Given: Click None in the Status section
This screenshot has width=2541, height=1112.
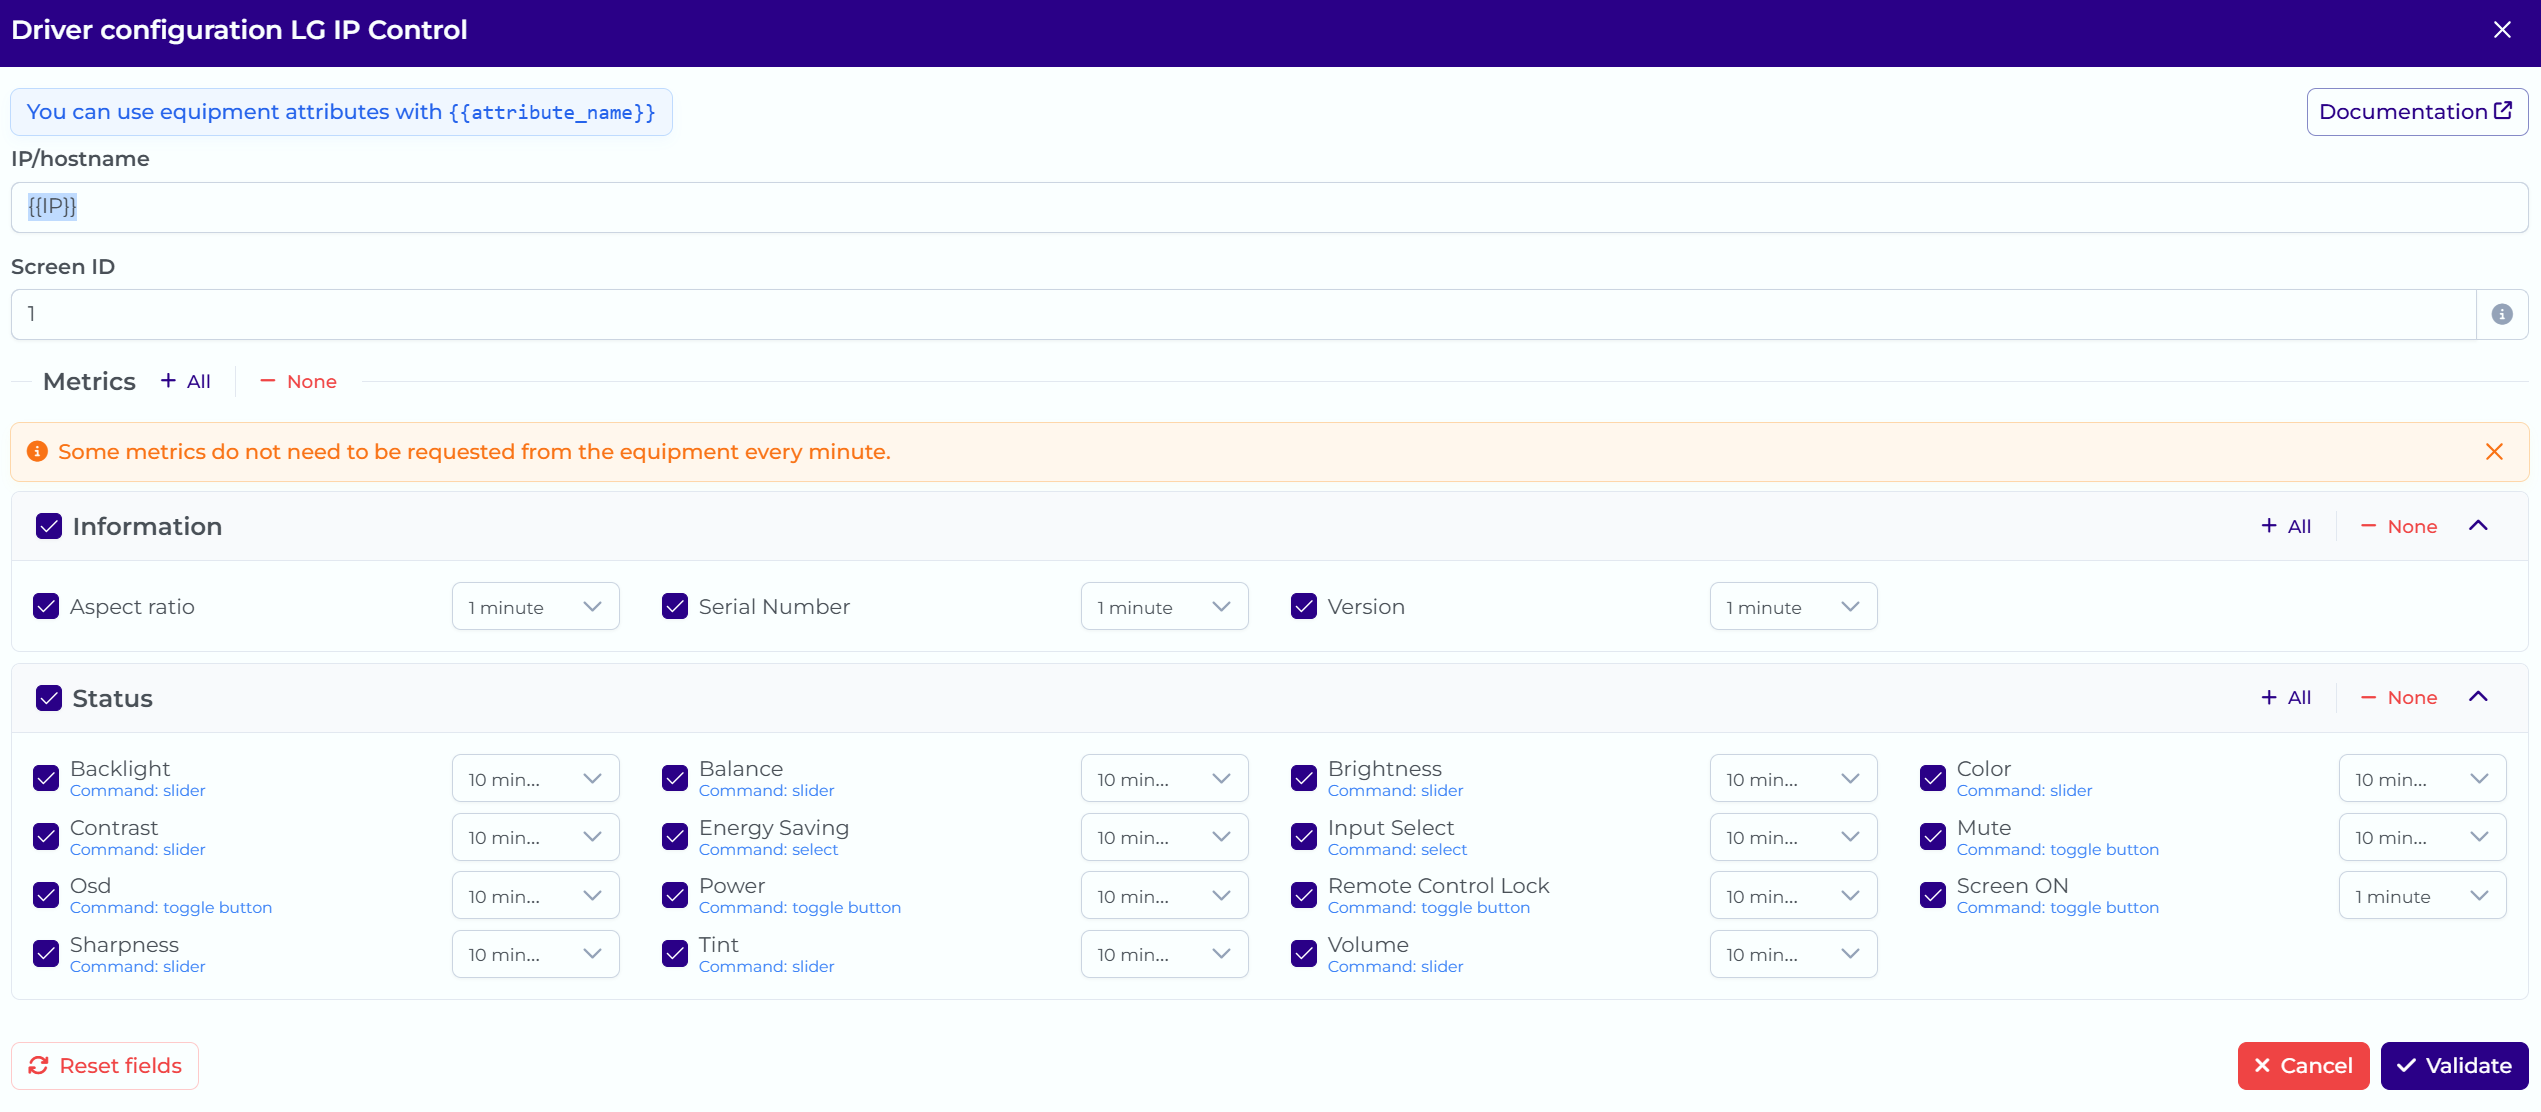Looking at the screenshot, I should tap(2399, 697).
